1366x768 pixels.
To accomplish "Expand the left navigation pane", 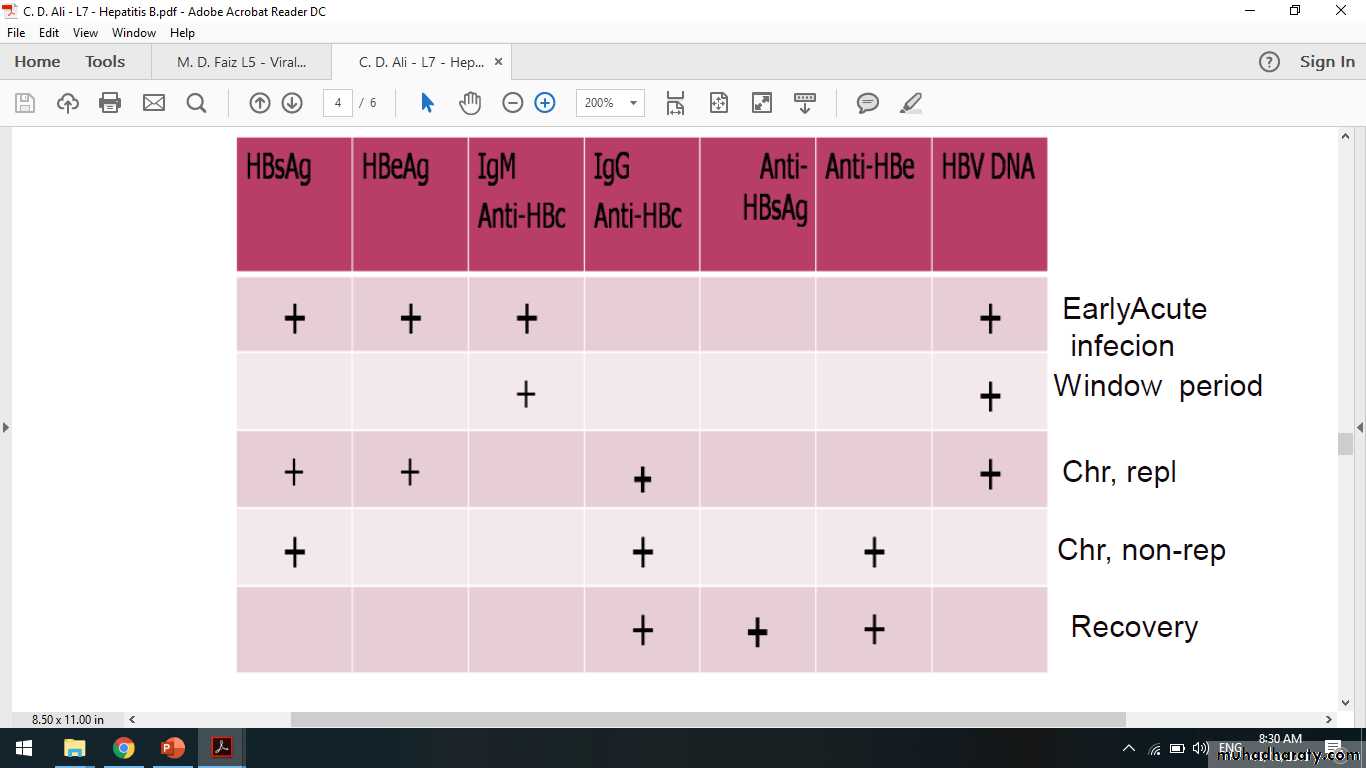I will click(x=6, y=427).
